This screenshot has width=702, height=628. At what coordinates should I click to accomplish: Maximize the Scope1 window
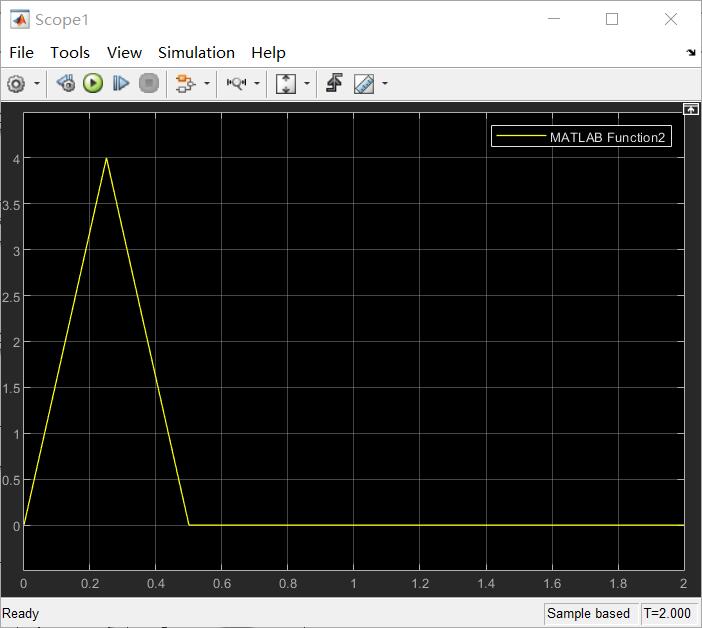[x=612, y=19]
